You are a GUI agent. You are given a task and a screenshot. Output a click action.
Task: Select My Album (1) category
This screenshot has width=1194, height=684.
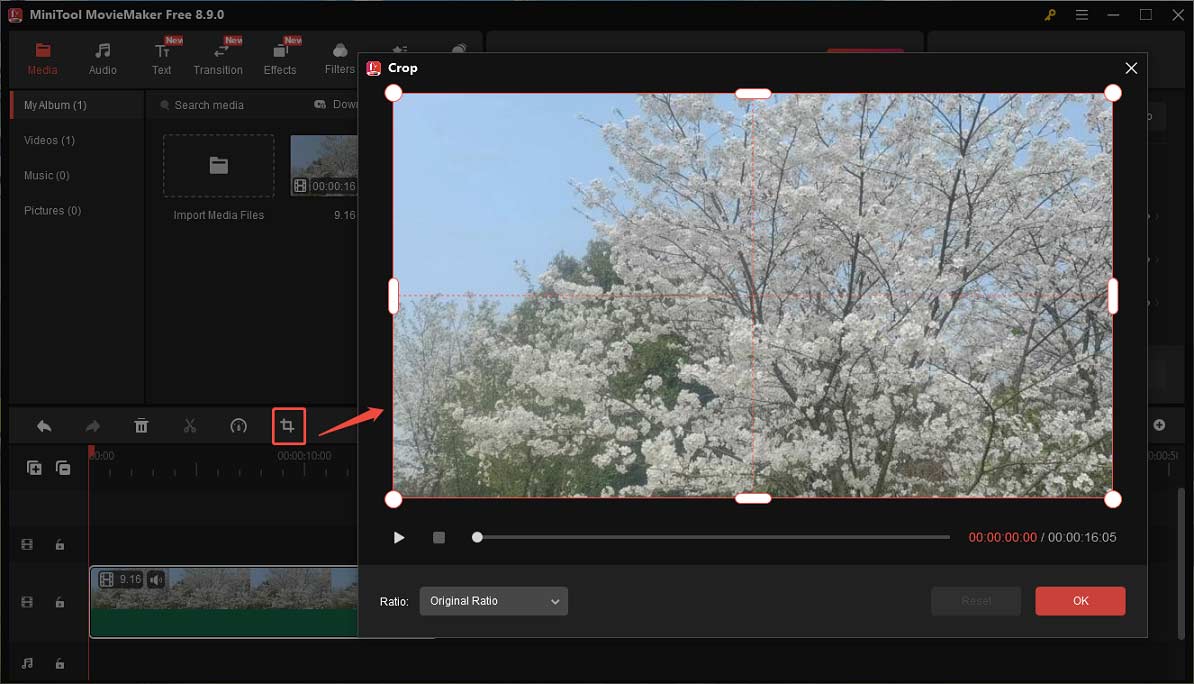(77, 105)
